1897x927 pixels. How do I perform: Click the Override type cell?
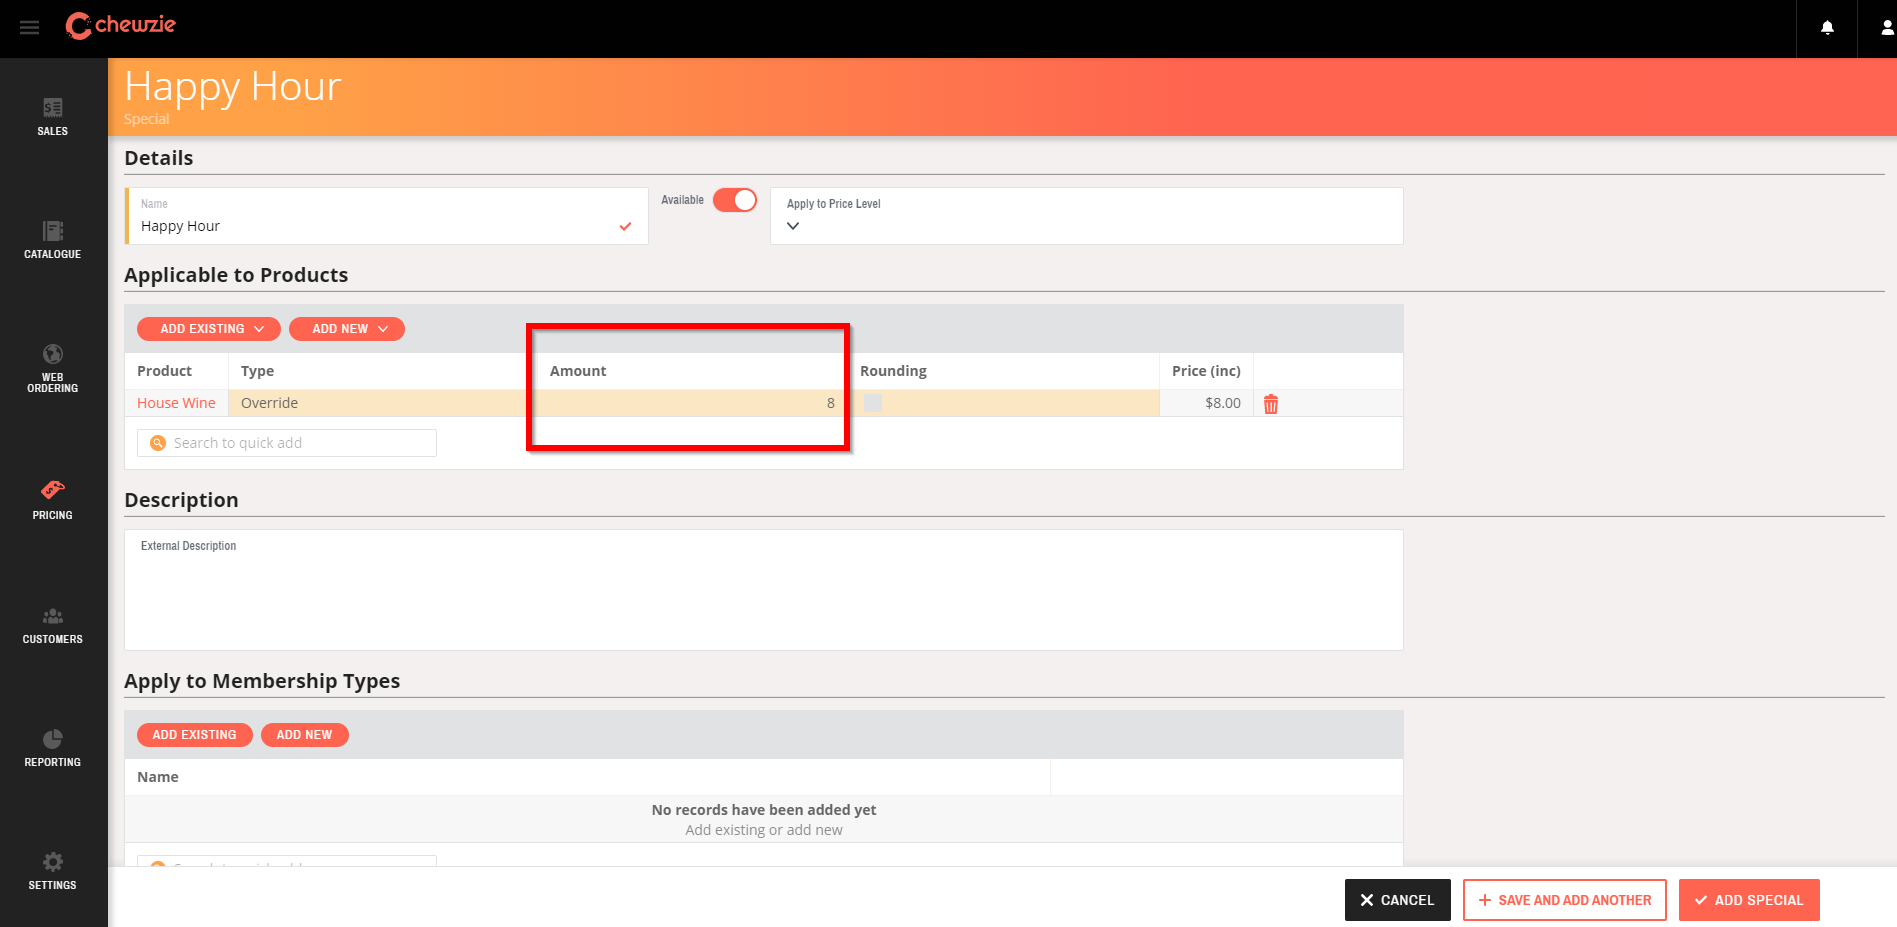point(383,403)
